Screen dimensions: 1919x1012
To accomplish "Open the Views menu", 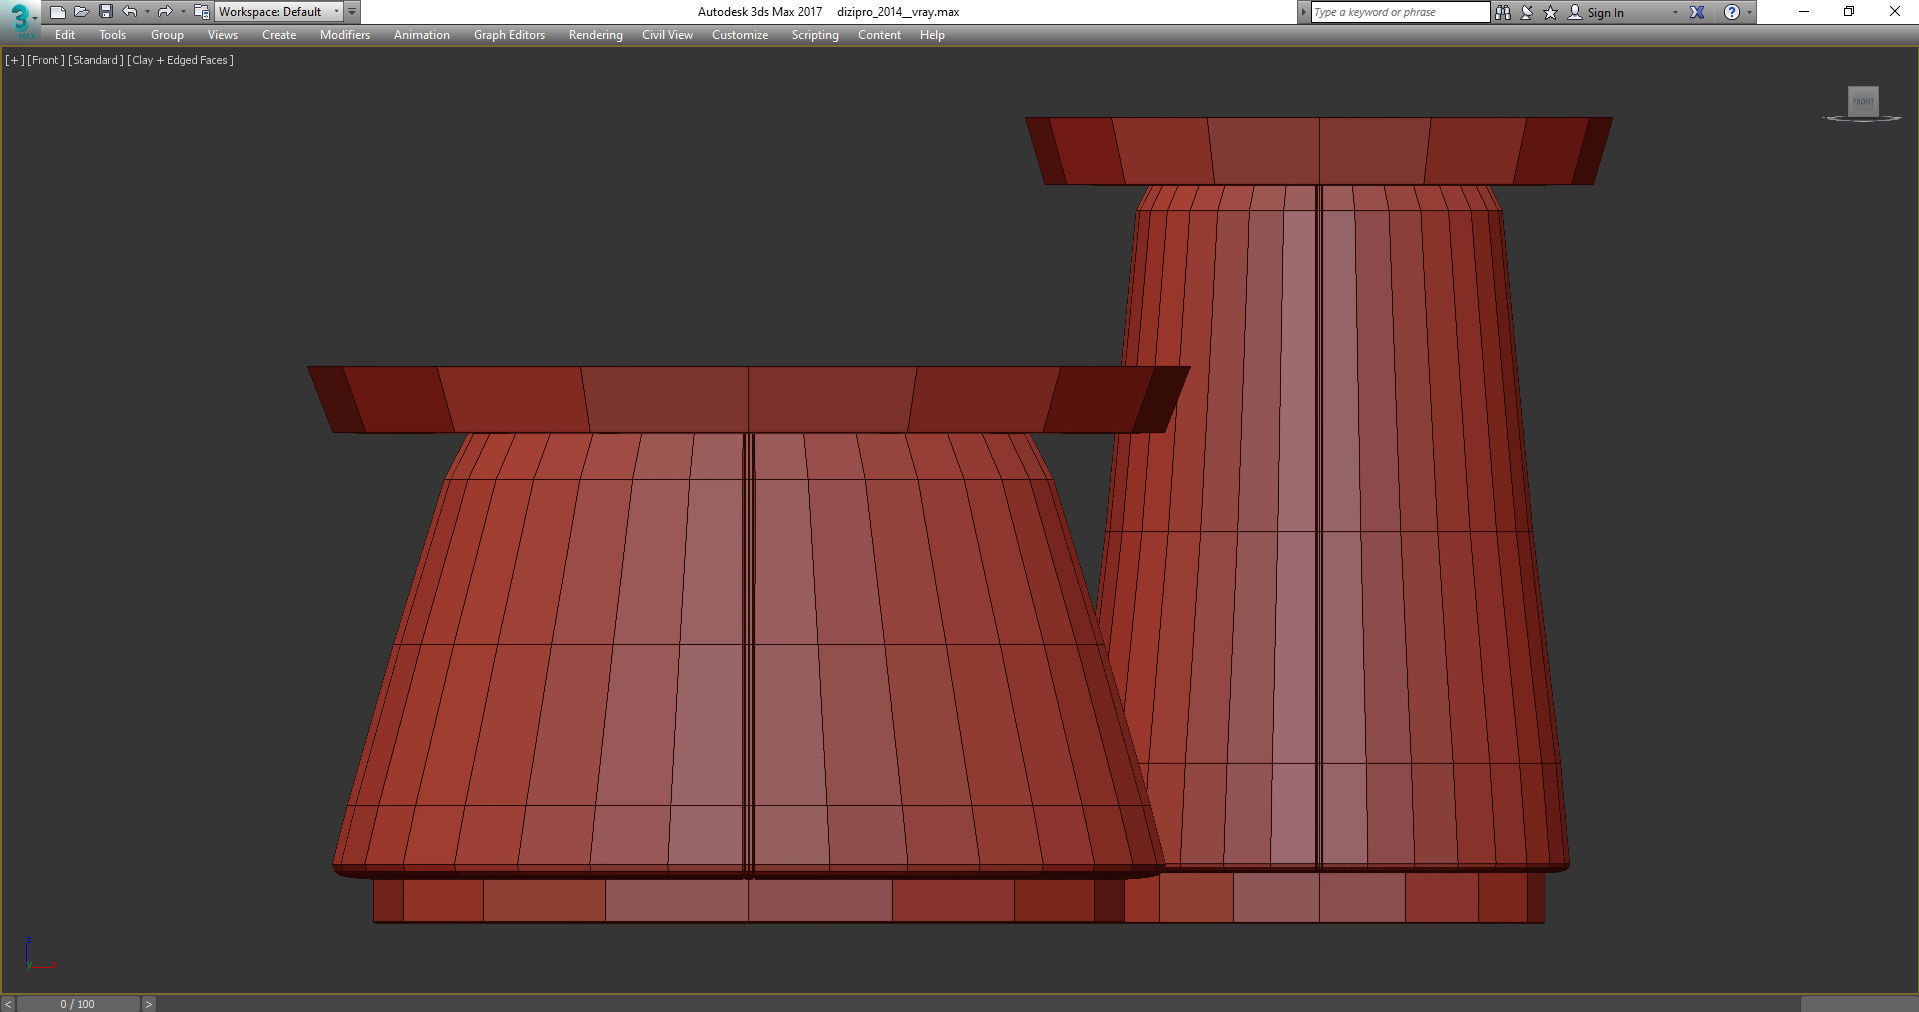I will tap(223, 35).
